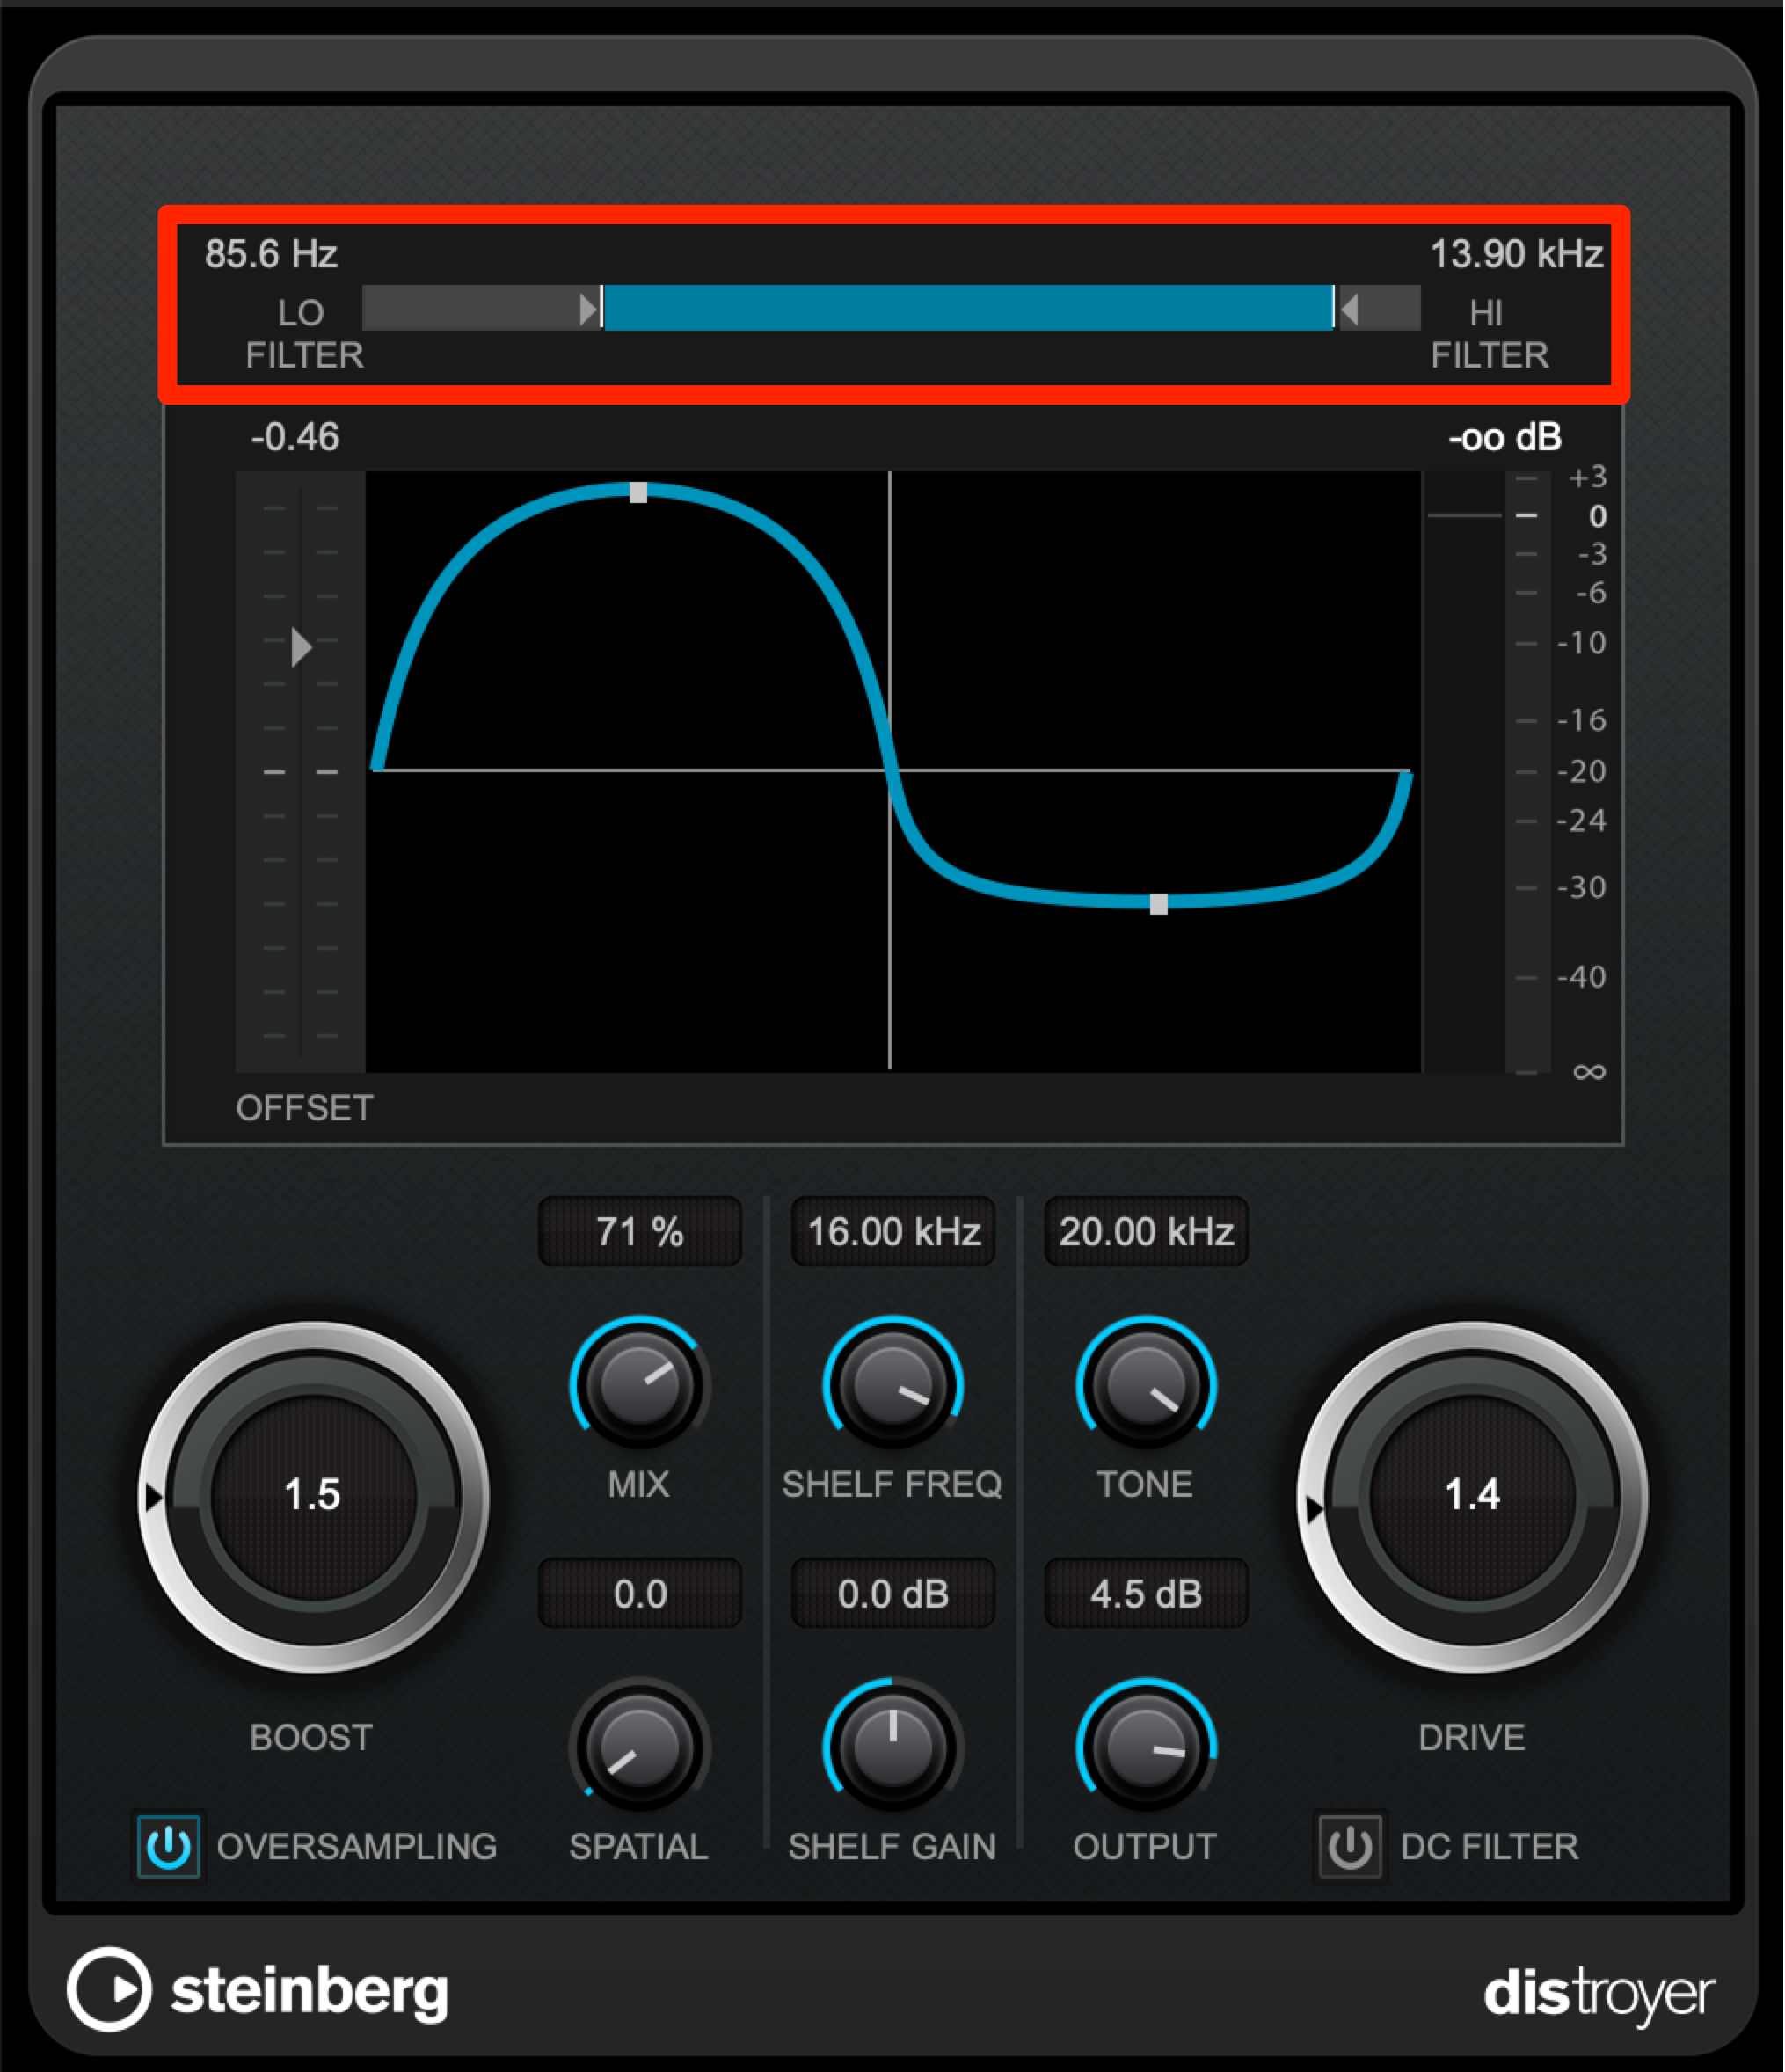Click the Mix knob
1785x2072 pixels.
point(640,1385)
